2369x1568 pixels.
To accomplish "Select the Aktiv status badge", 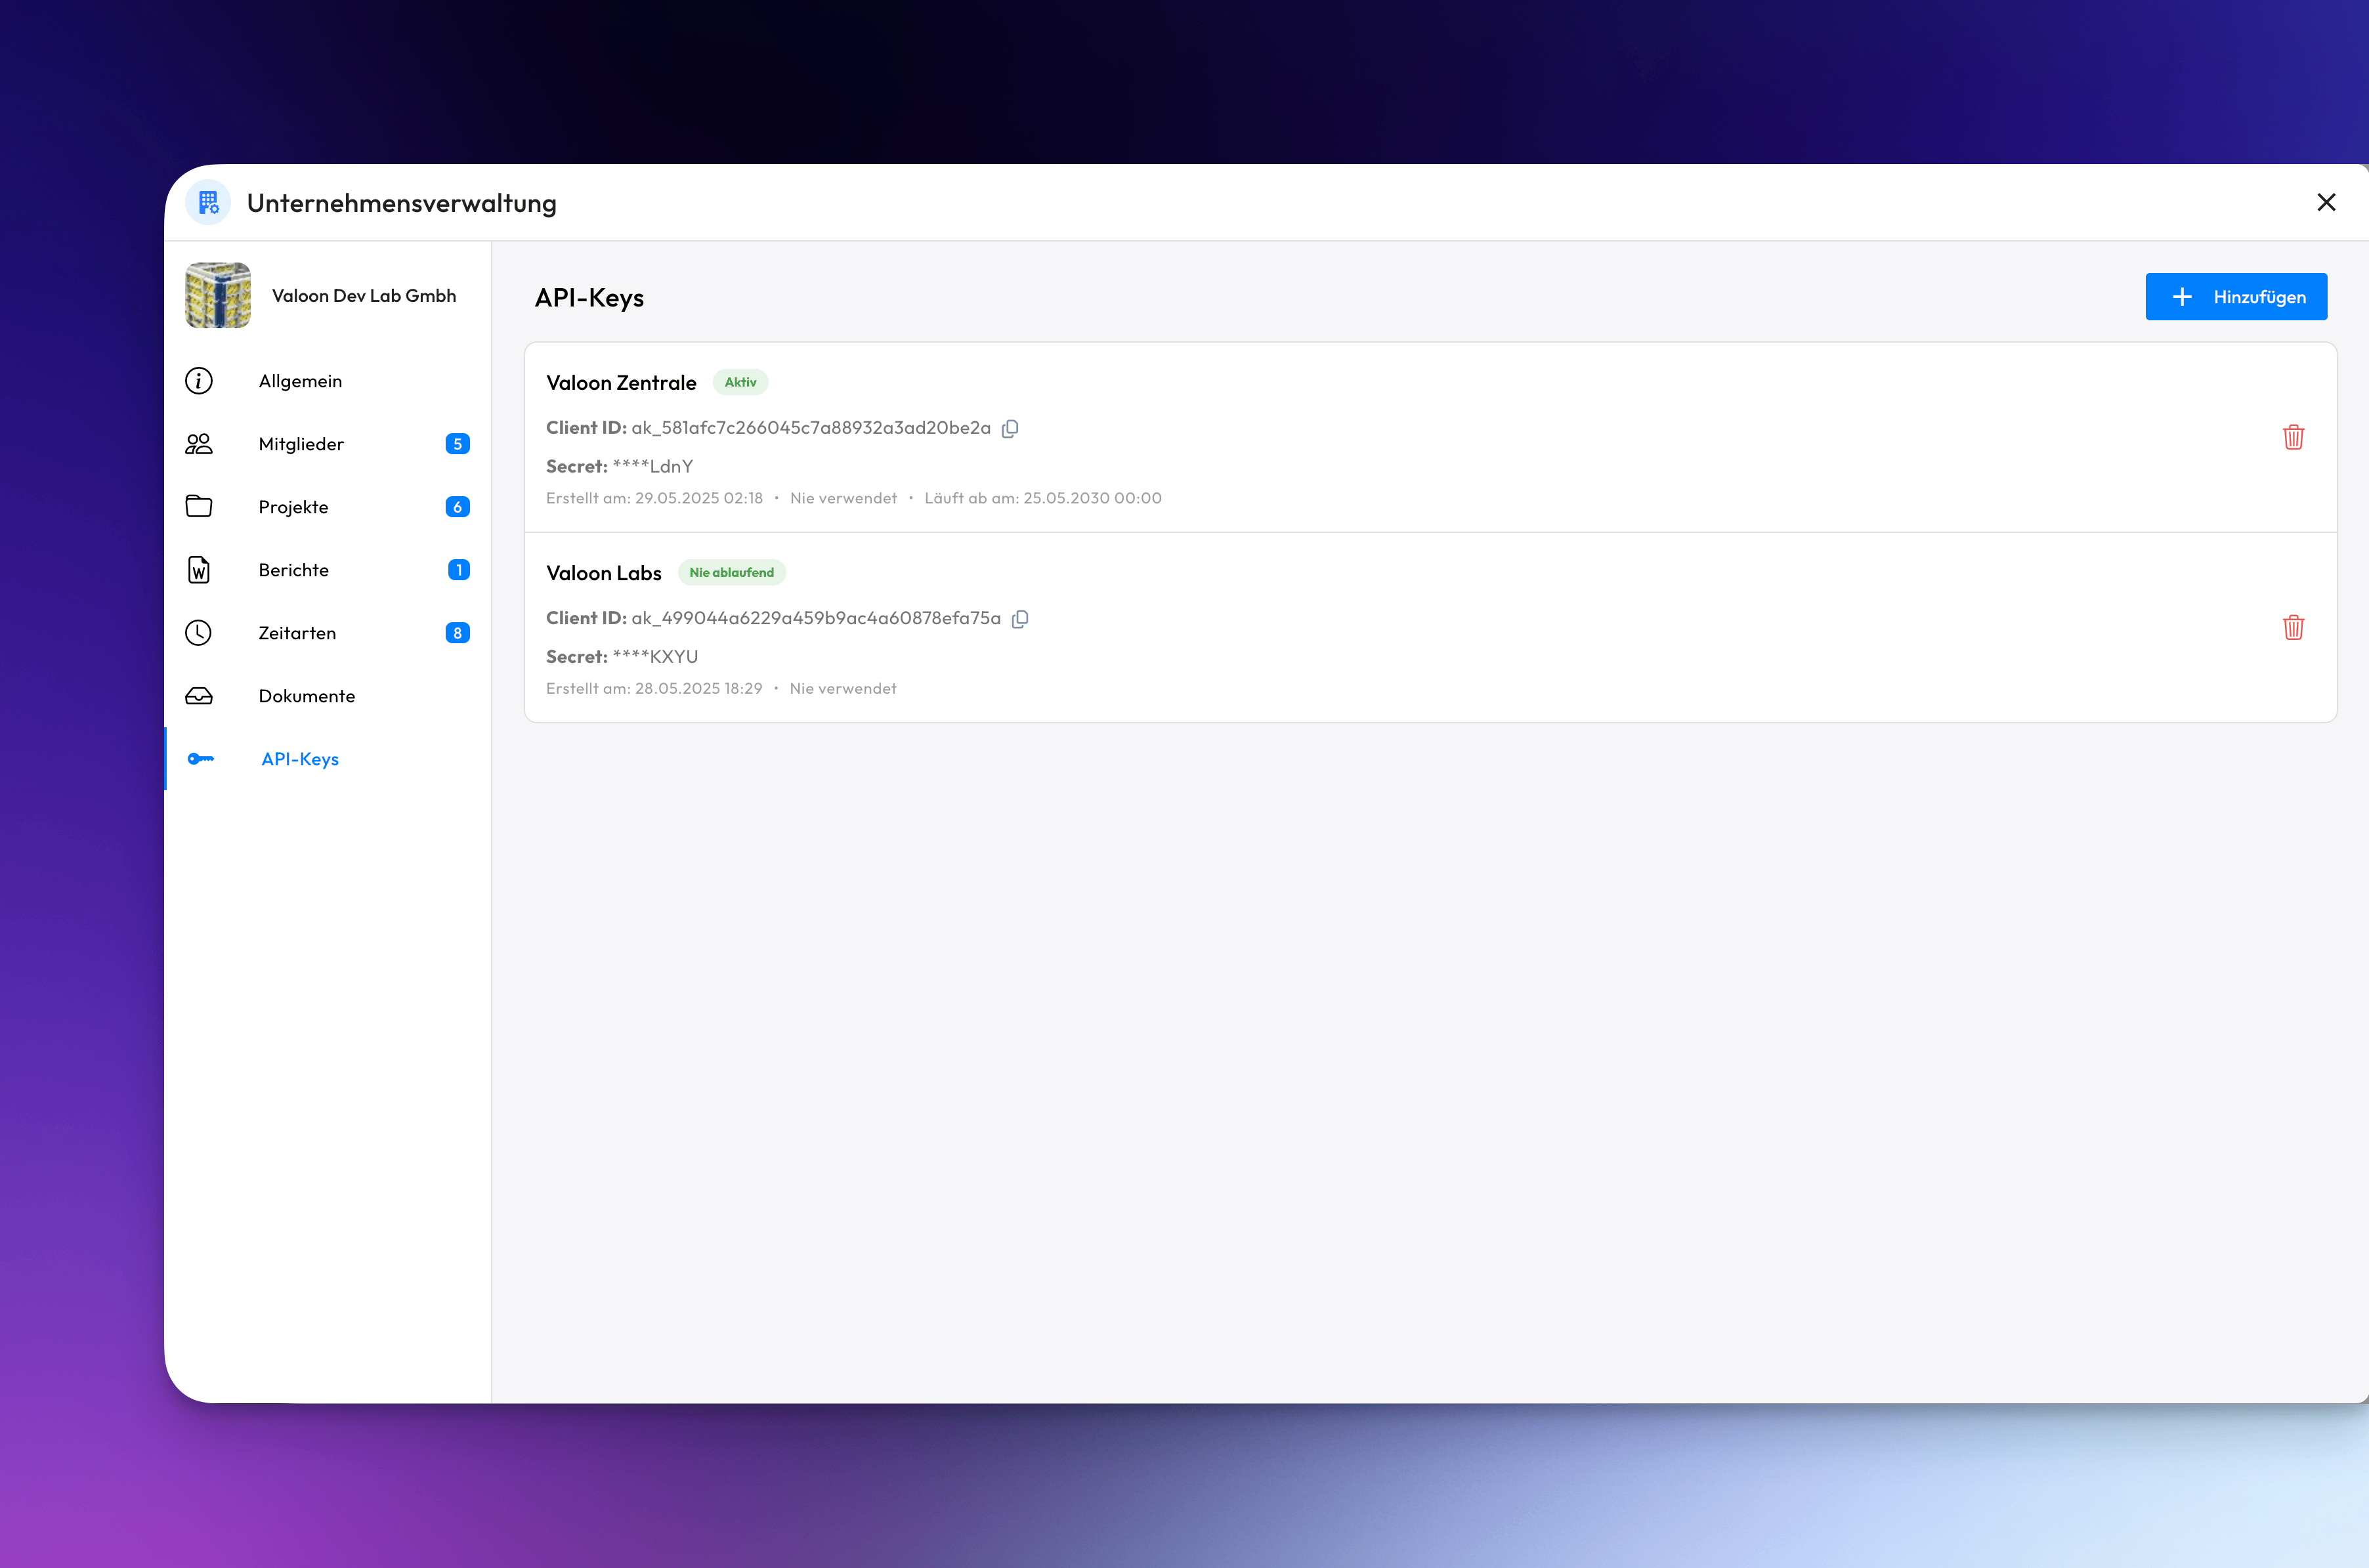I will pyautogui.click(x=740, y=382).
